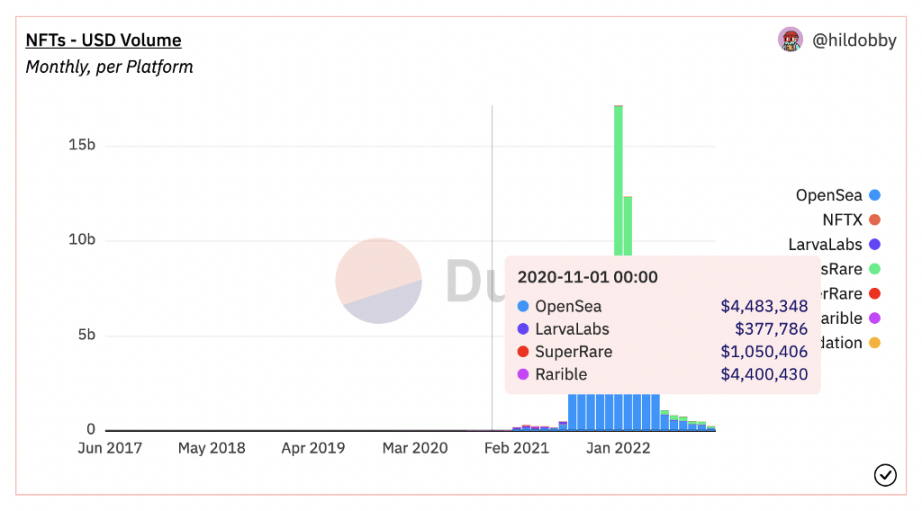
Task: Open the @hildobby author profile link
Action: point(854,40)
